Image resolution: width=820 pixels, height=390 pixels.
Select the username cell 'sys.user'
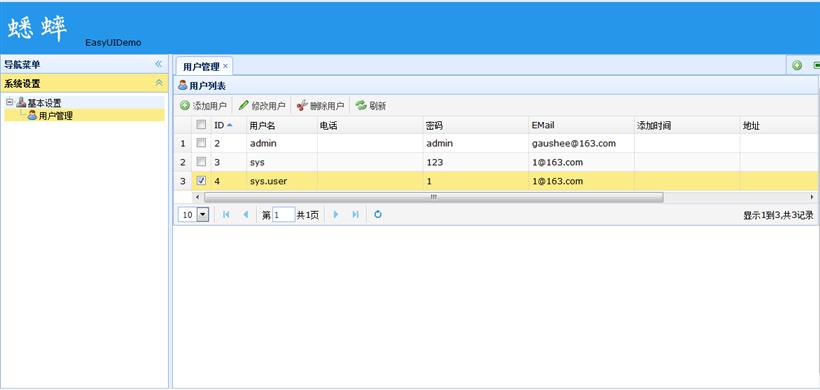(x=281, y=181)
